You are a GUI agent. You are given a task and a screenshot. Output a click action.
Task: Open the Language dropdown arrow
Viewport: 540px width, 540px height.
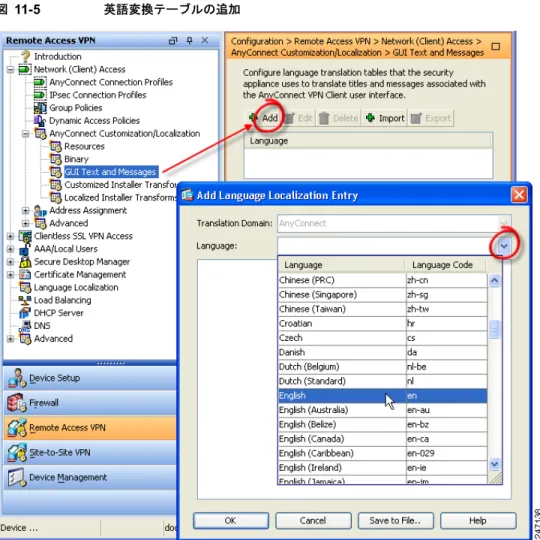504,246
